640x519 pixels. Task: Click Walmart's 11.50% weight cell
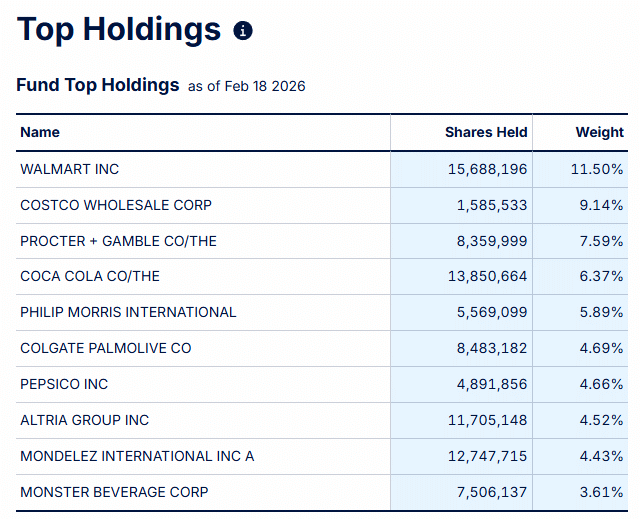[x=597, y=169]
